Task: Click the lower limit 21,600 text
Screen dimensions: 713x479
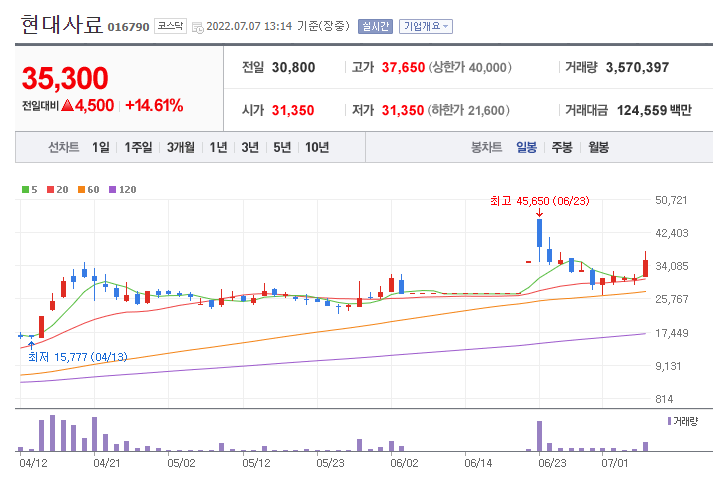Action: click(x=469, y=110)
